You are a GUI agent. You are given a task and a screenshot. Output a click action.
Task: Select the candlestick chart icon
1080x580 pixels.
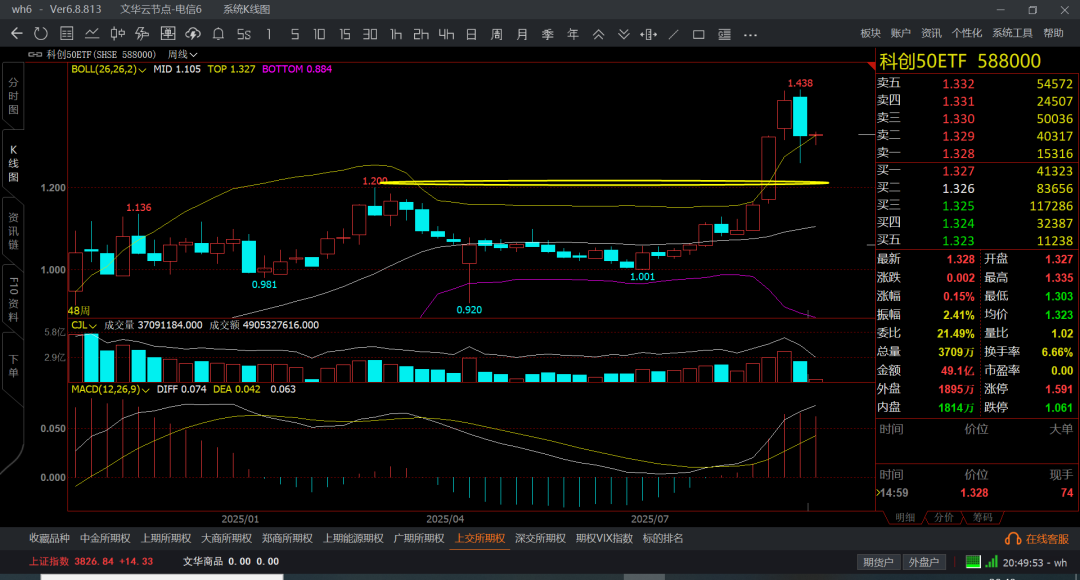(x=118, y=34)
